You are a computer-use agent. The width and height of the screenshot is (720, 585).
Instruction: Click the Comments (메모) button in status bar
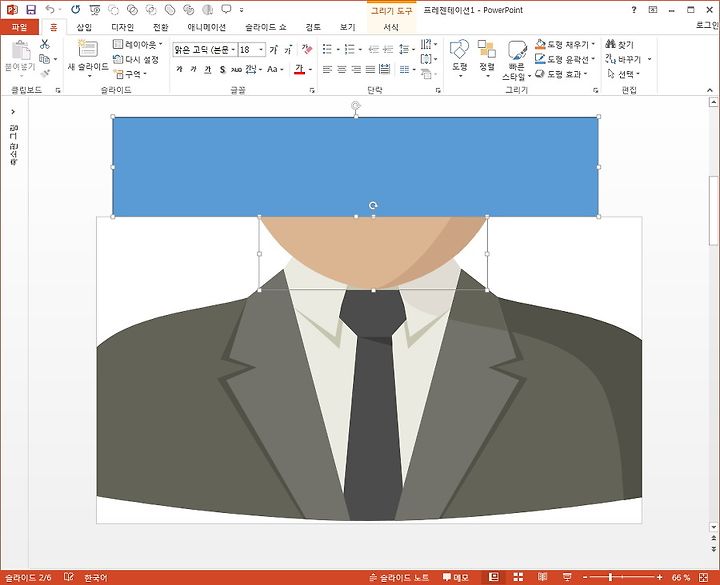pyautogui.click(x=456, y=577)
